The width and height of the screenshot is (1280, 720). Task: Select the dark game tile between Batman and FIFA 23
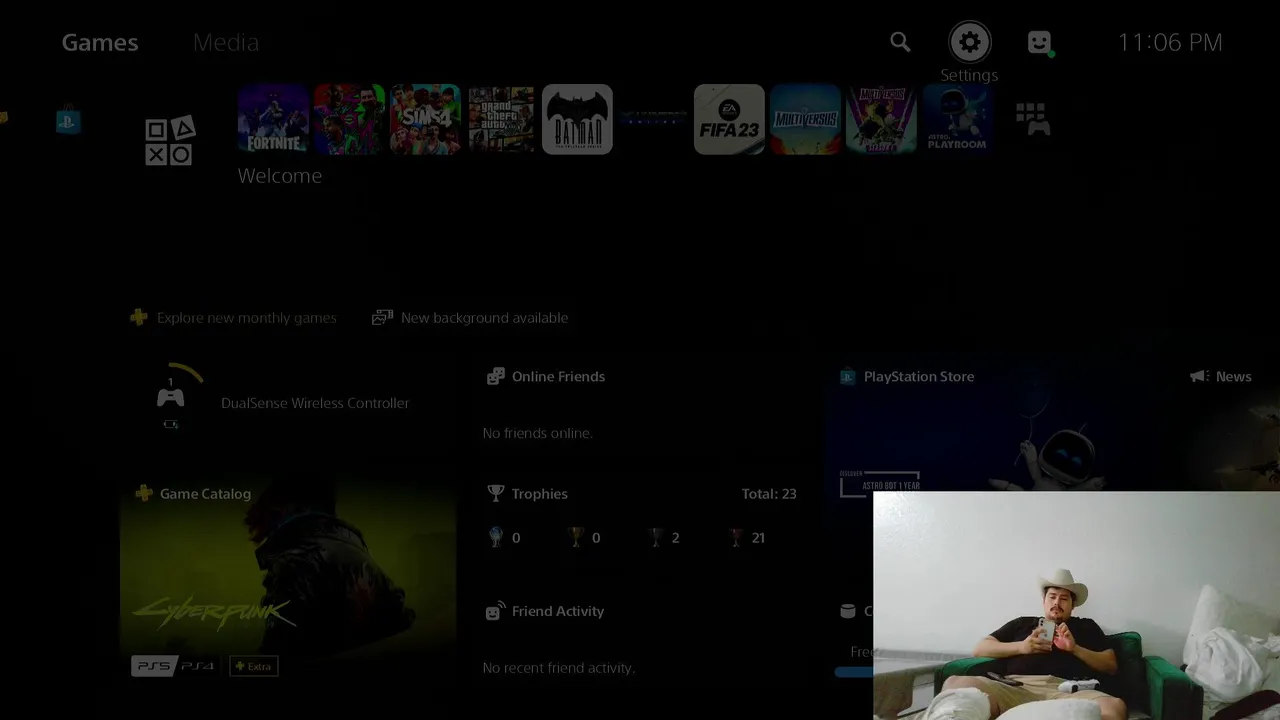coord(653,119)
